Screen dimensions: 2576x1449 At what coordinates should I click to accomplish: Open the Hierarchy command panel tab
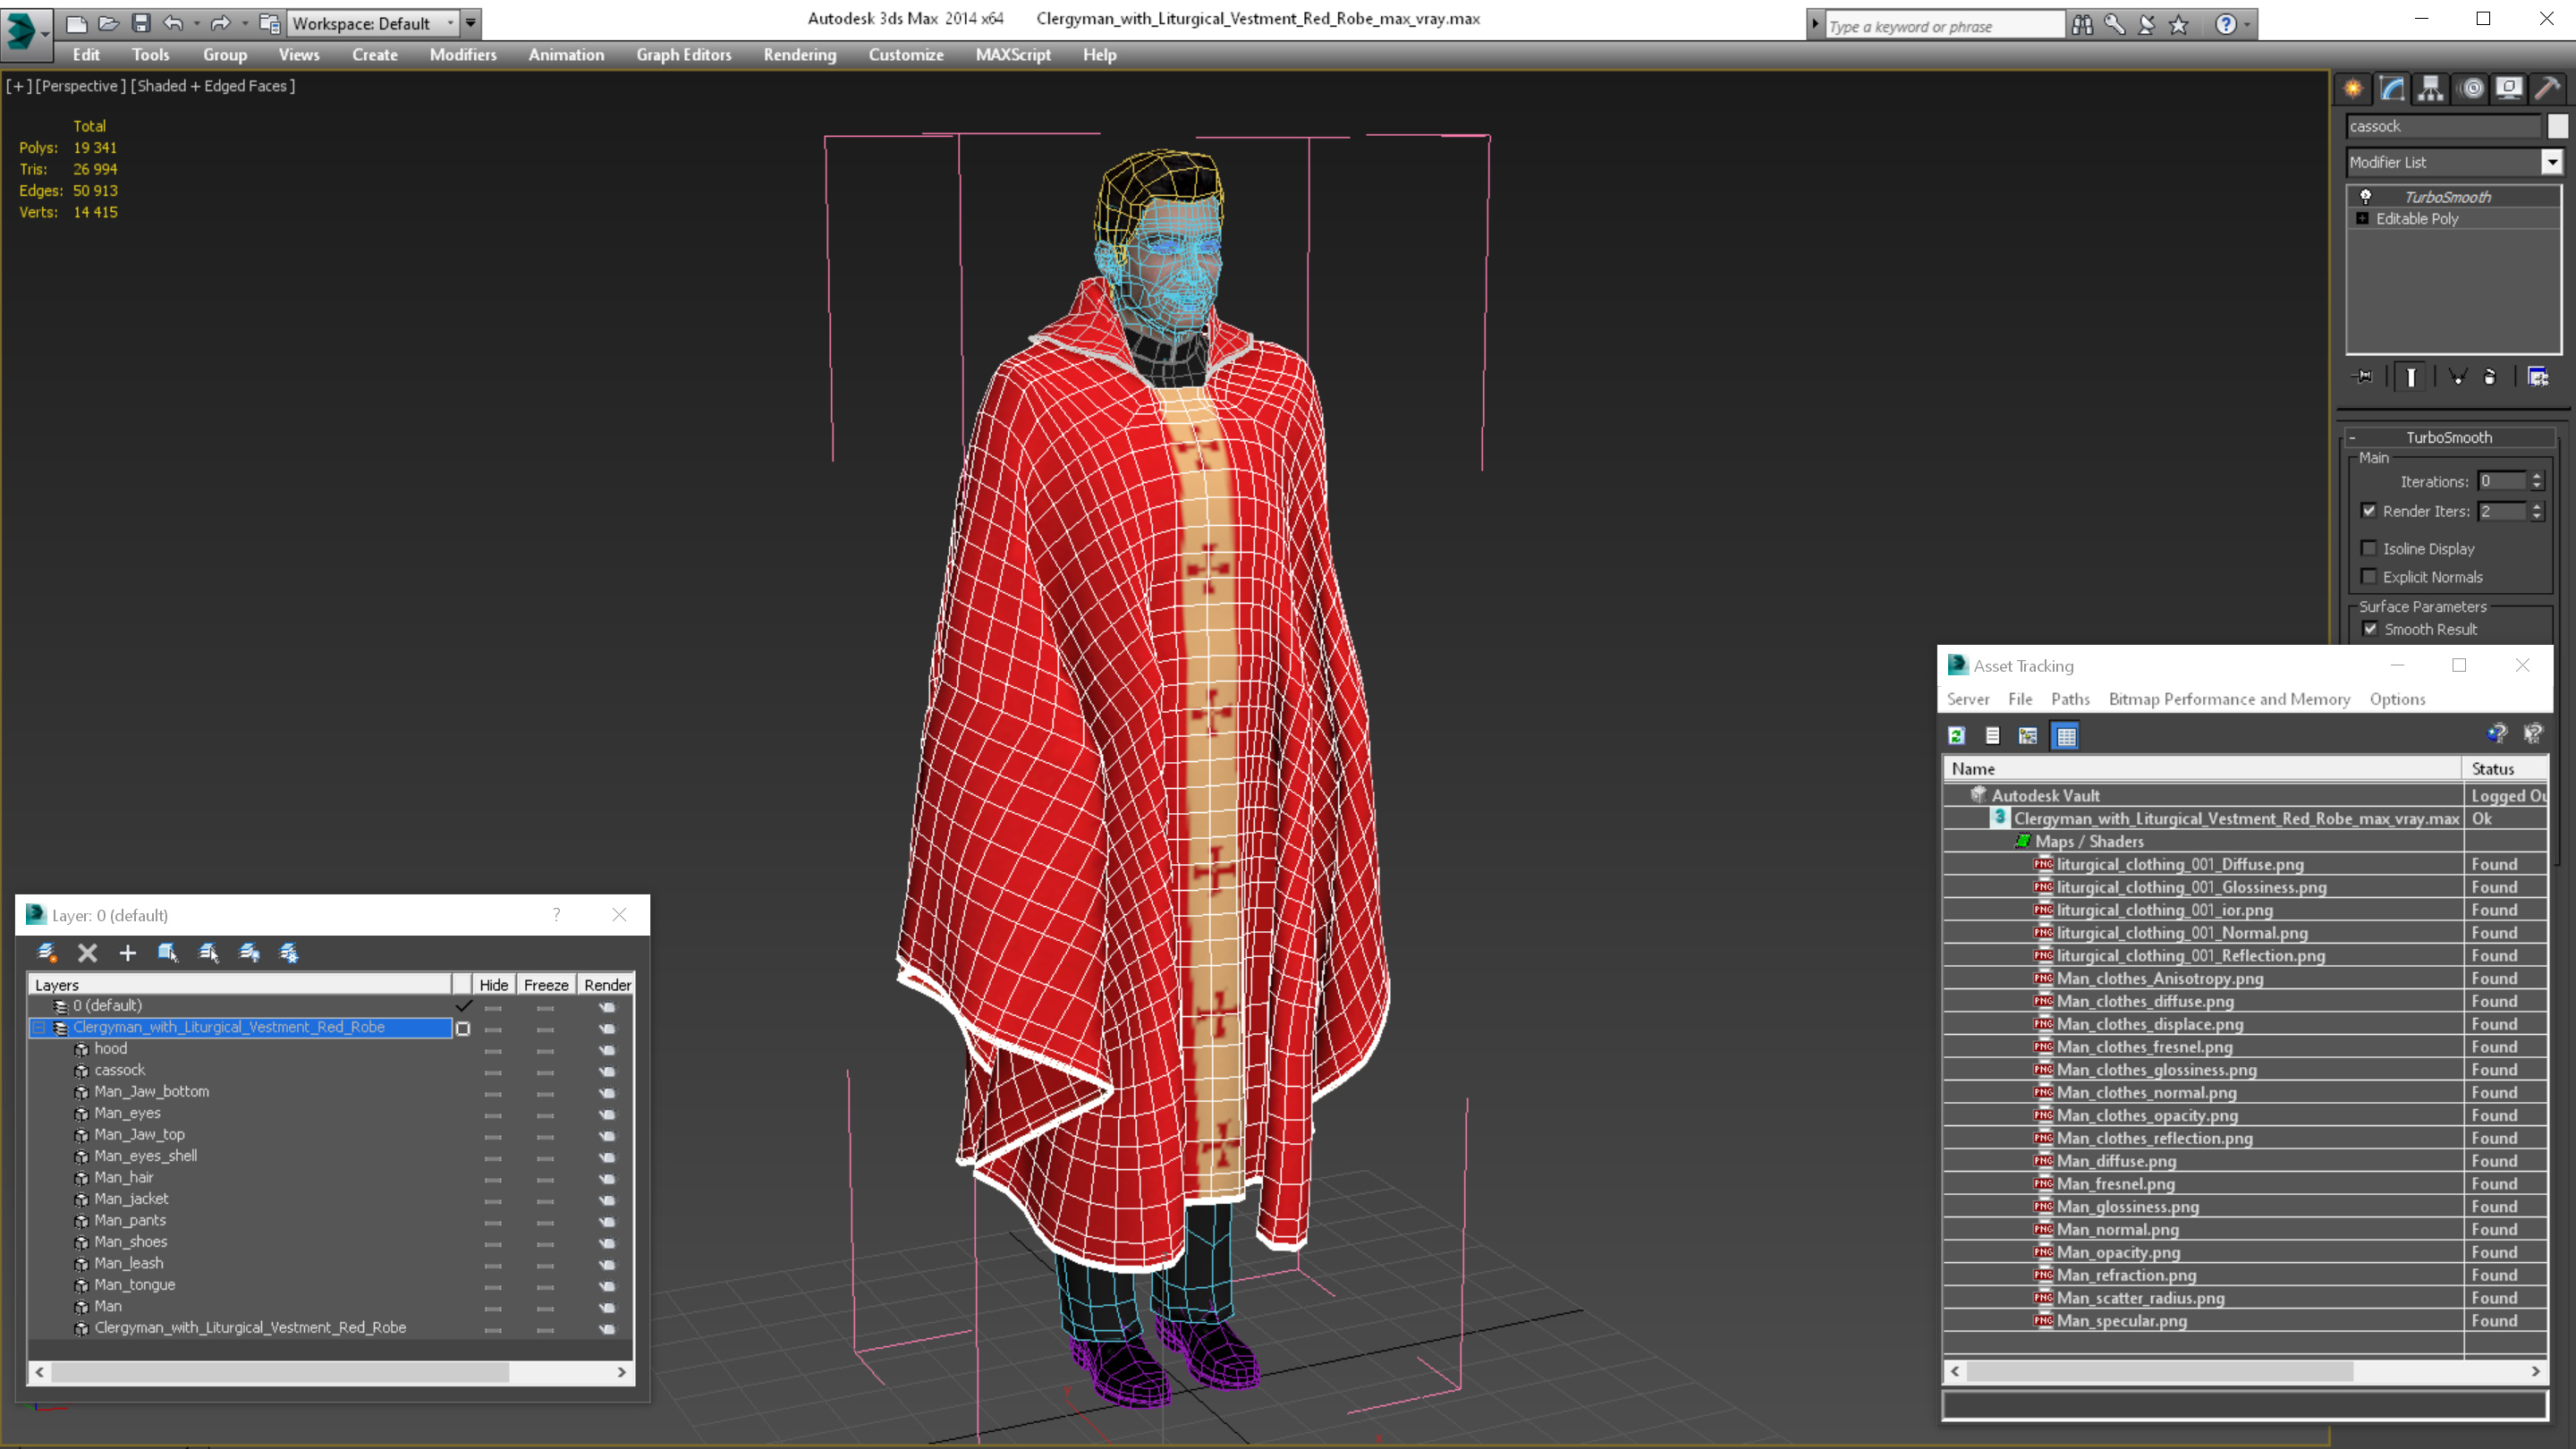2431,89
